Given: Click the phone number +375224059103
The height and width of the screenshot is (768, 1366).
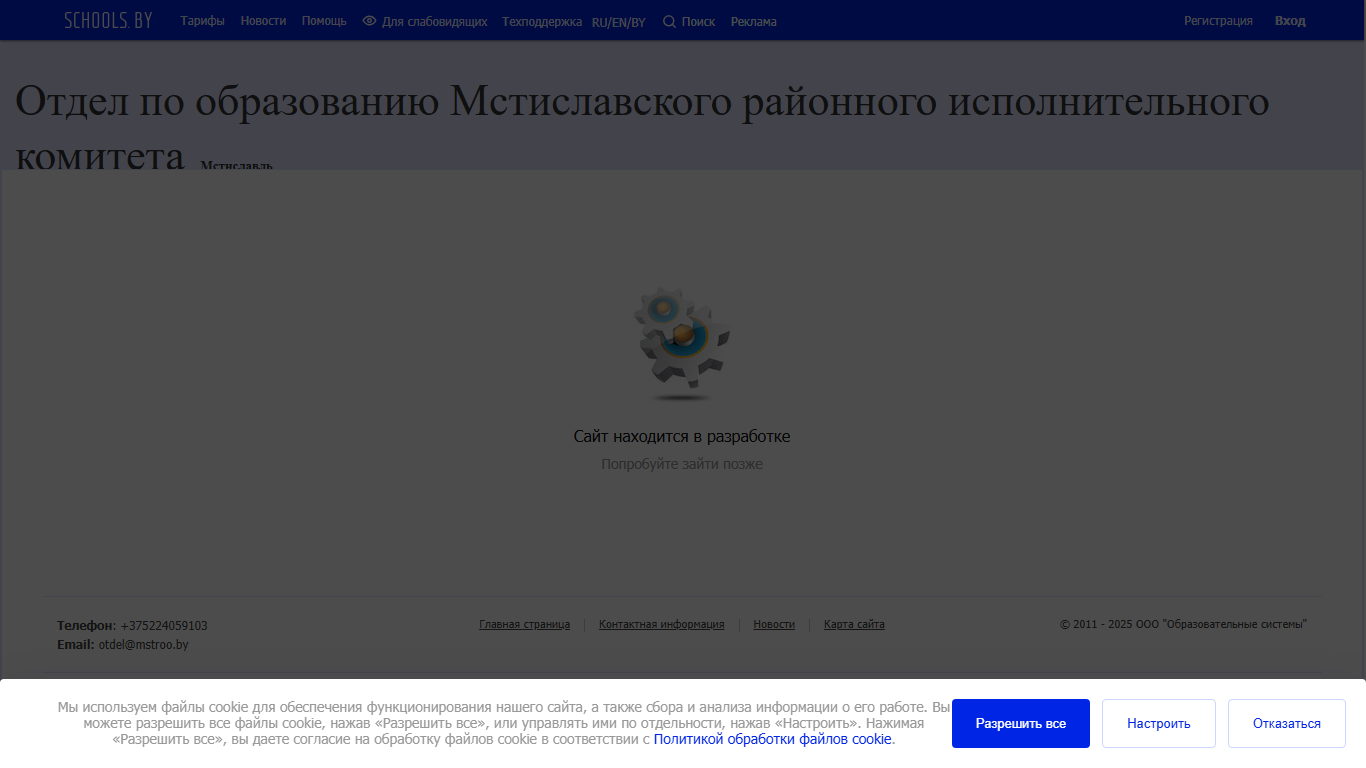Looking at the screenshot, I should point(164,626).
